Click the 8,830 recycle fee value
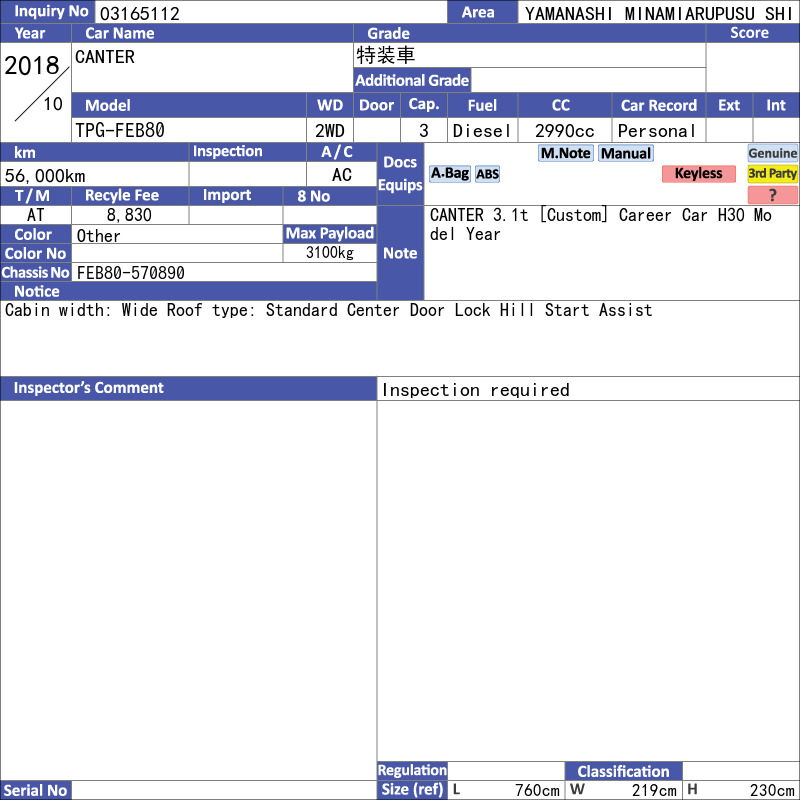 point(129,215)
